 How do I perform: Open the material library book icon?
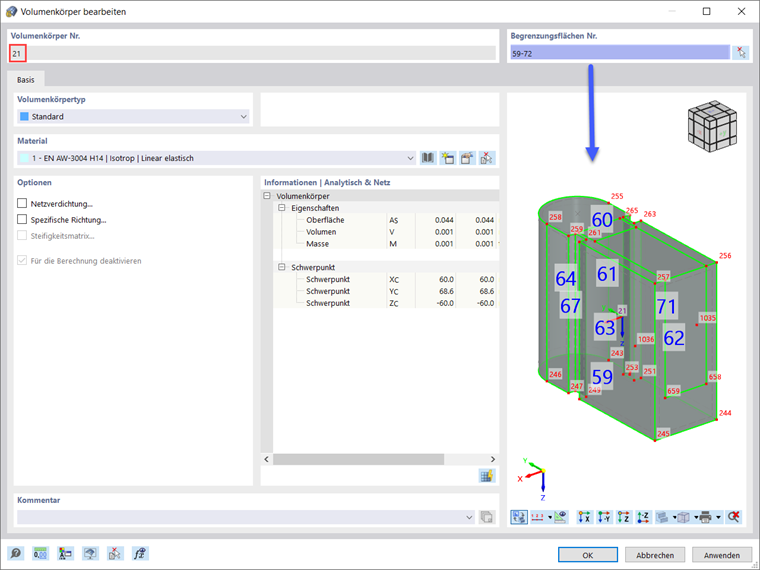point(428,158)
